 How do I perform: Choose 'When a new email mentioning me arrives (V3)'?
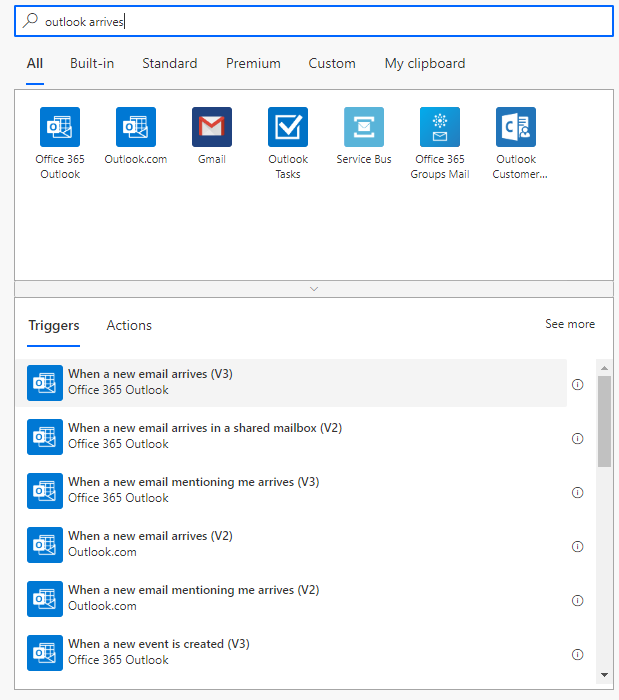click(291, 491)
